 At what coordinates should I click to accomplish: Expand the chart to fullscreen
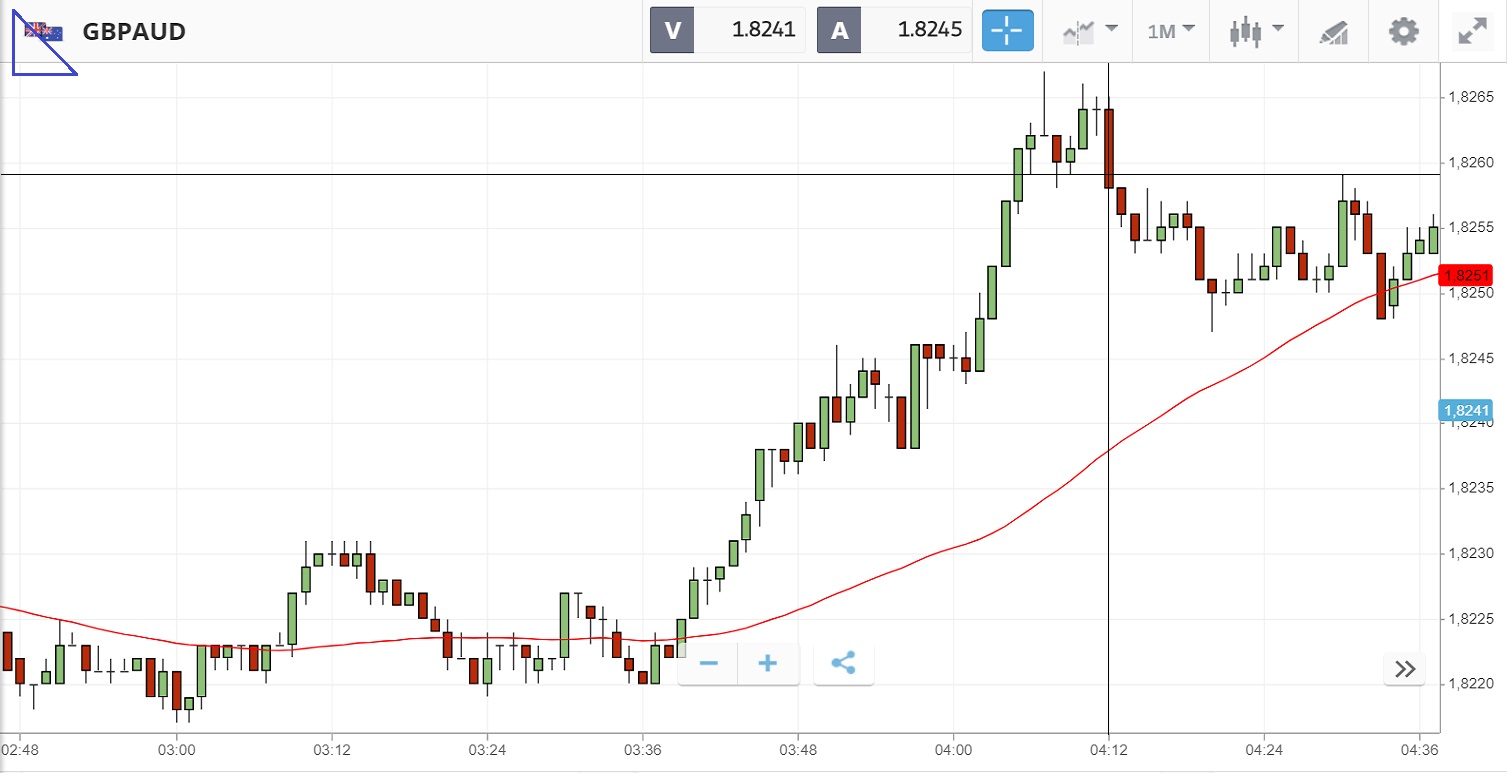coord(1472,31)
